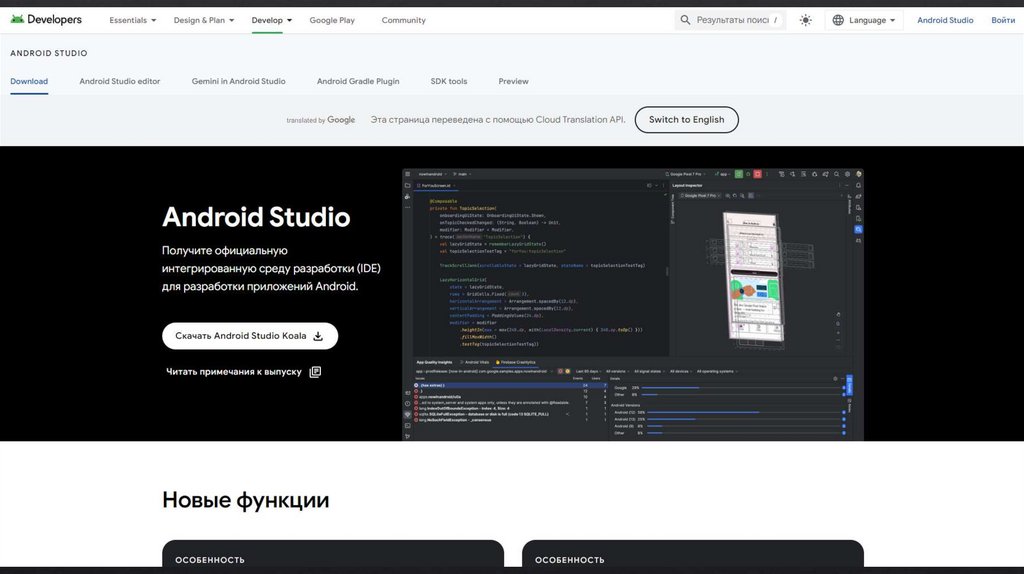Click the Новые функции heading
Image resolution: width=1024 pixels, height=574 pixels.
(x=246, y=500)
